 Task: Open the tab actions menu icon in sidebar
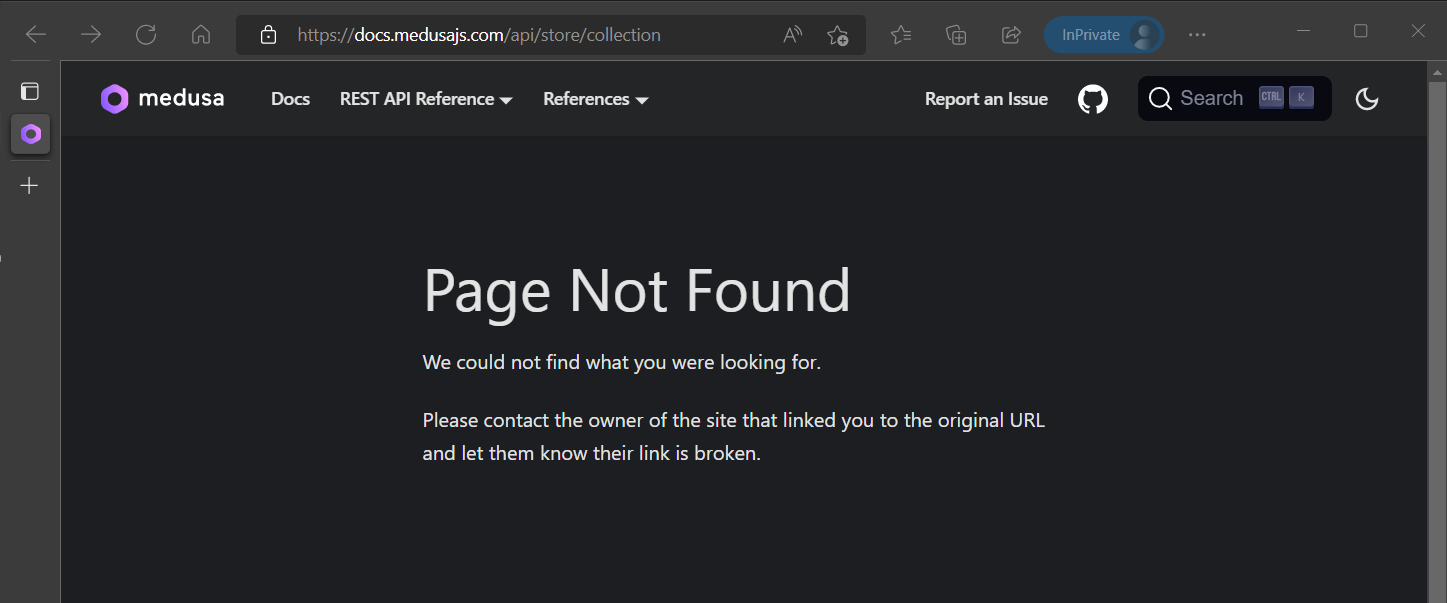[x=30, y=91]
